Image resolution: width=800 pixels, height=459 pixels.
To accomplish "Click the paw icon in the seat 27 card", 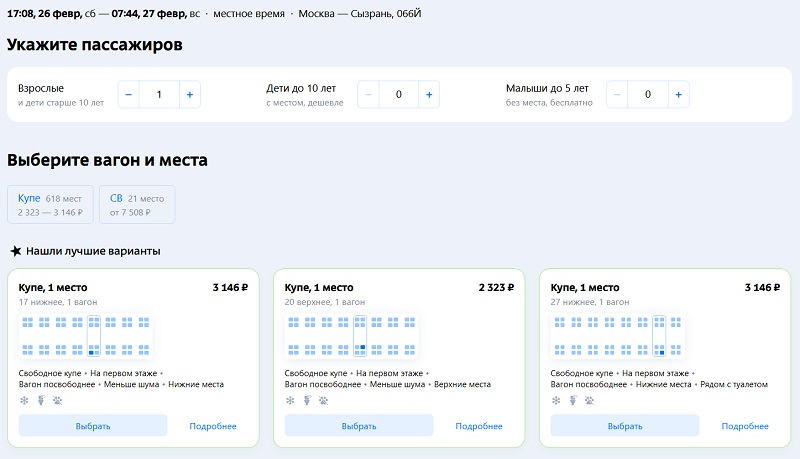I will click(588, 401).
